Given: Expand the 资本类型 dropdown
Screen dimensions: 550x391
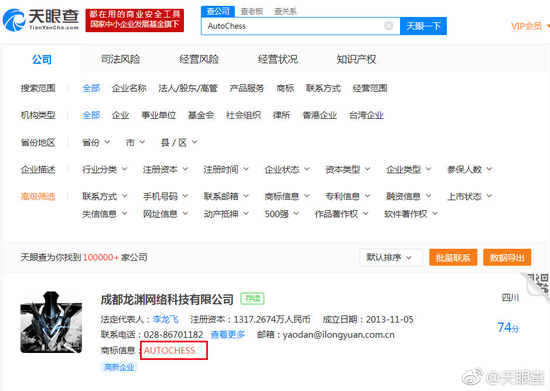Looking at the screenshot, I should (x=348, y=169).
